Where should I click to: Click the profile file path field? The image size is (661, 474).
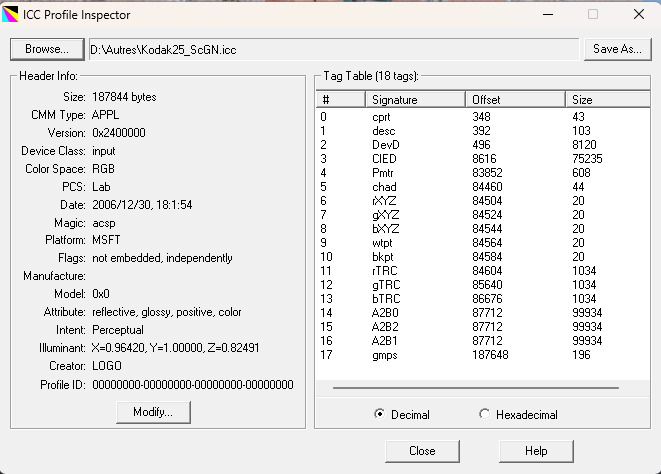pyautogui.click(x=333, y=49)
